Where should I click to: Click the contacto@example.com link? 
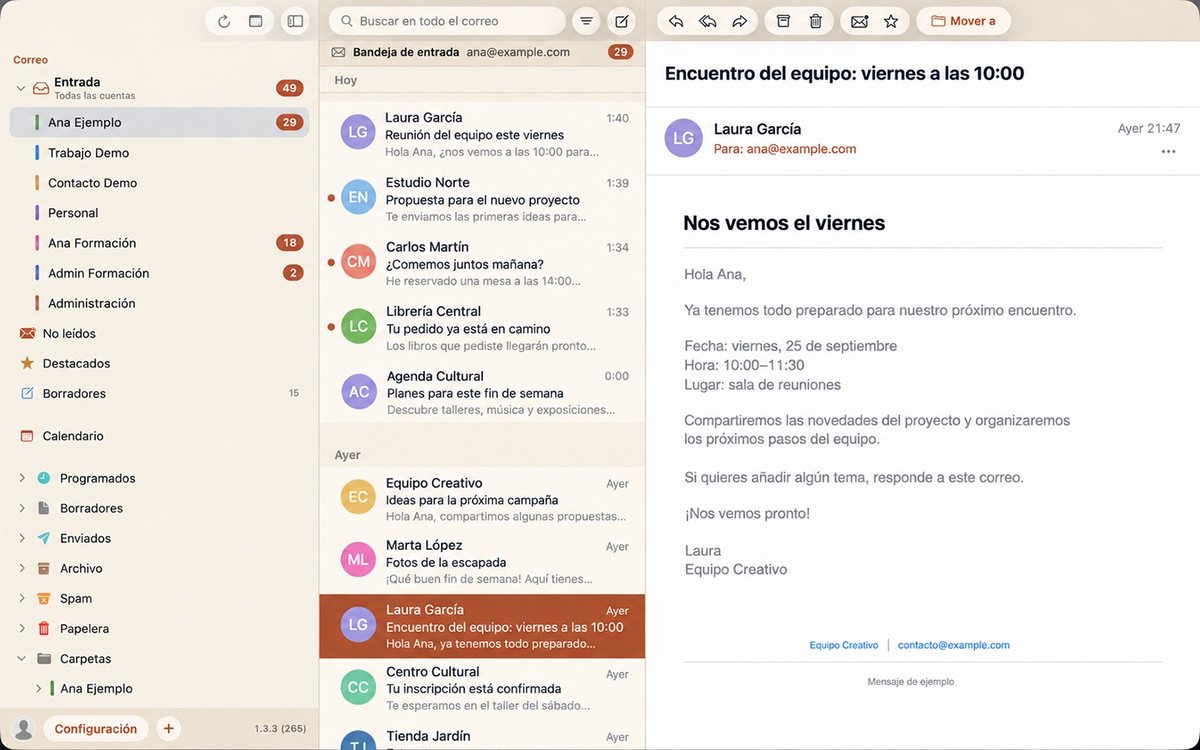coord(954,645)
